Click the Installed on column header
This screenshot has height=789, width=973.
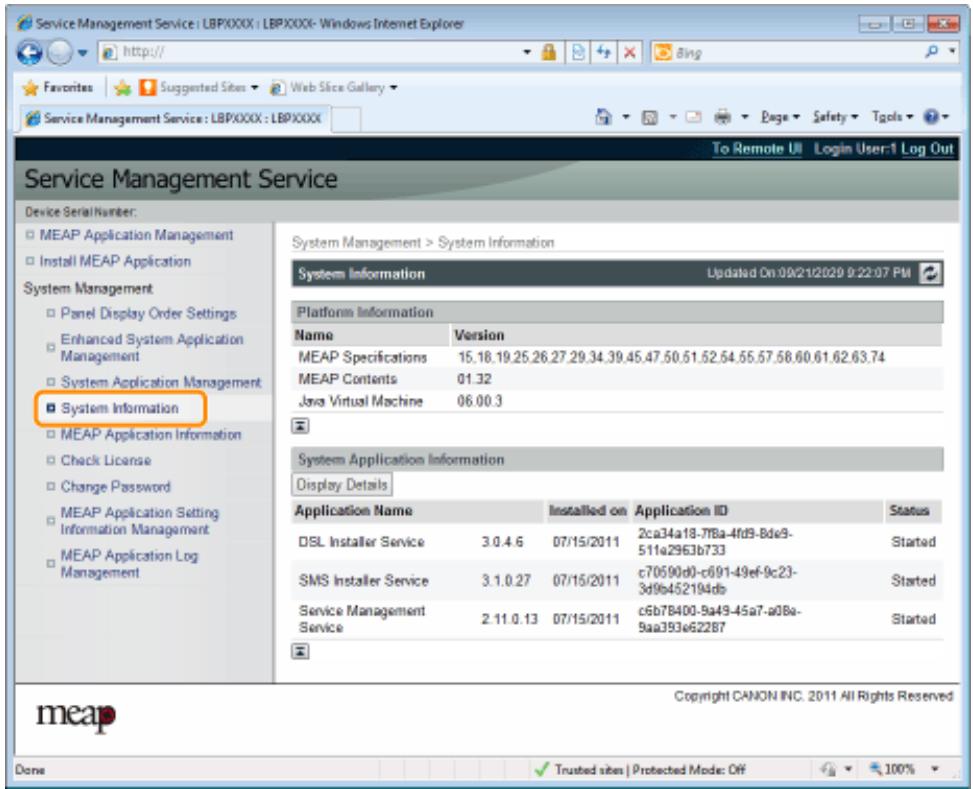point(587,511)
